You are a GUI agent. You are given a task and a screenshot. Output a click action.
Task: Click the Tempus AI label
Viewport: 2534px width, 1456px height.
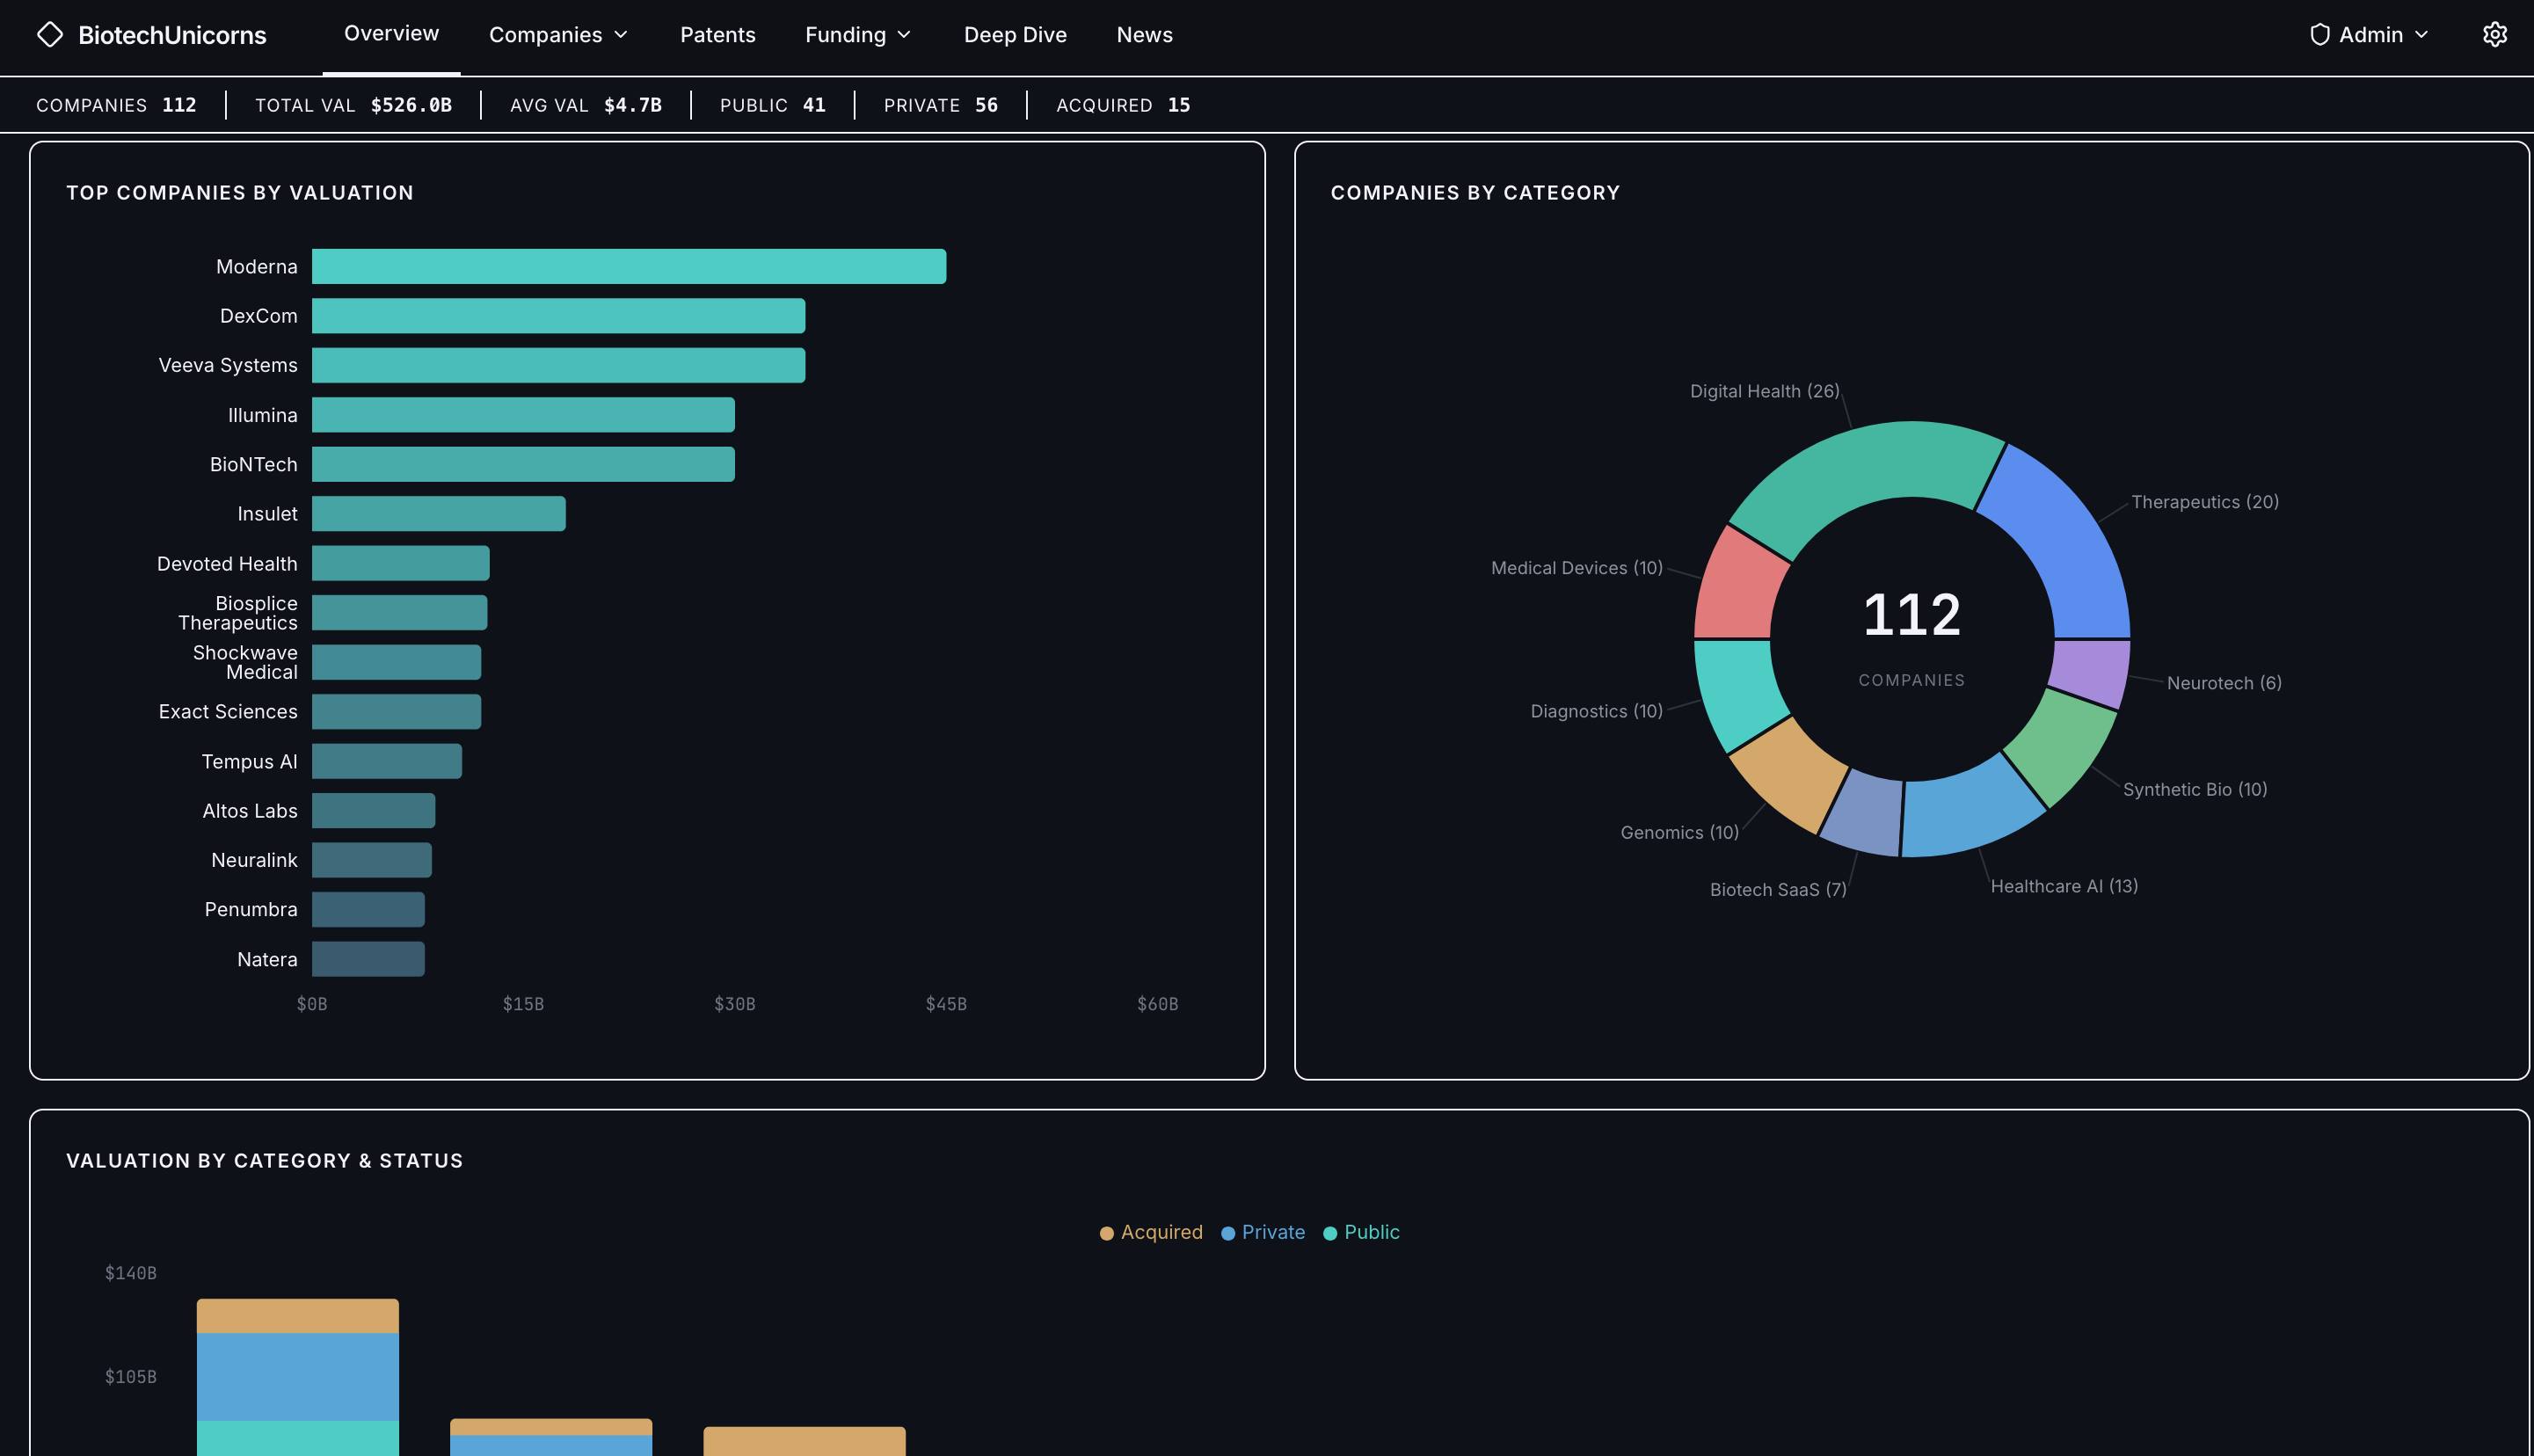249,761
